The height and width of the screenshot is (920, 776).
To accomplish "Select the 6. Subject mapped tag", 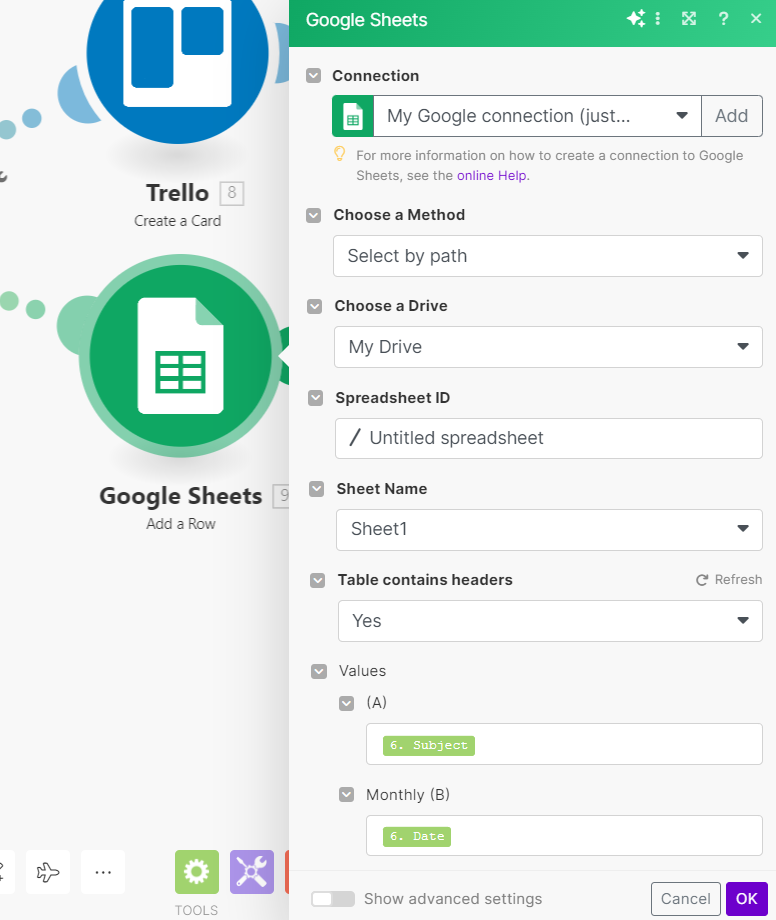I will pyautogui.click(x=429, y=745).
